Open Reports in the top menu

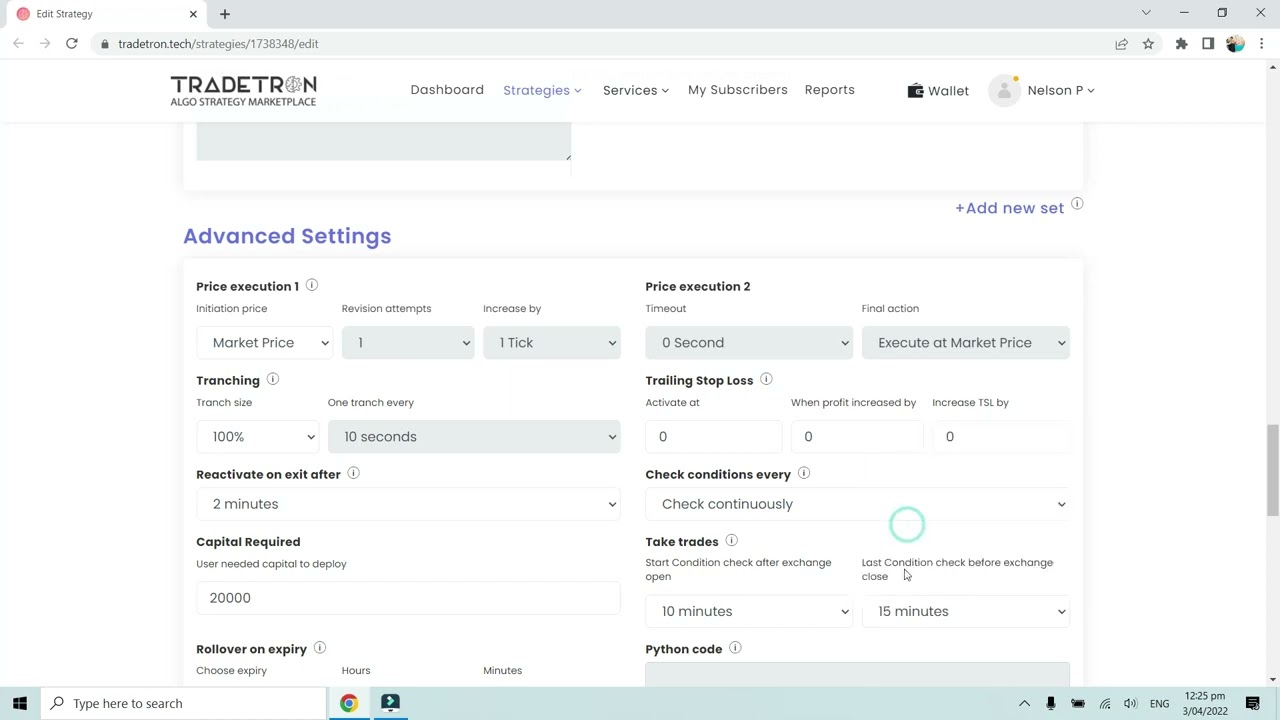point(830,90)
